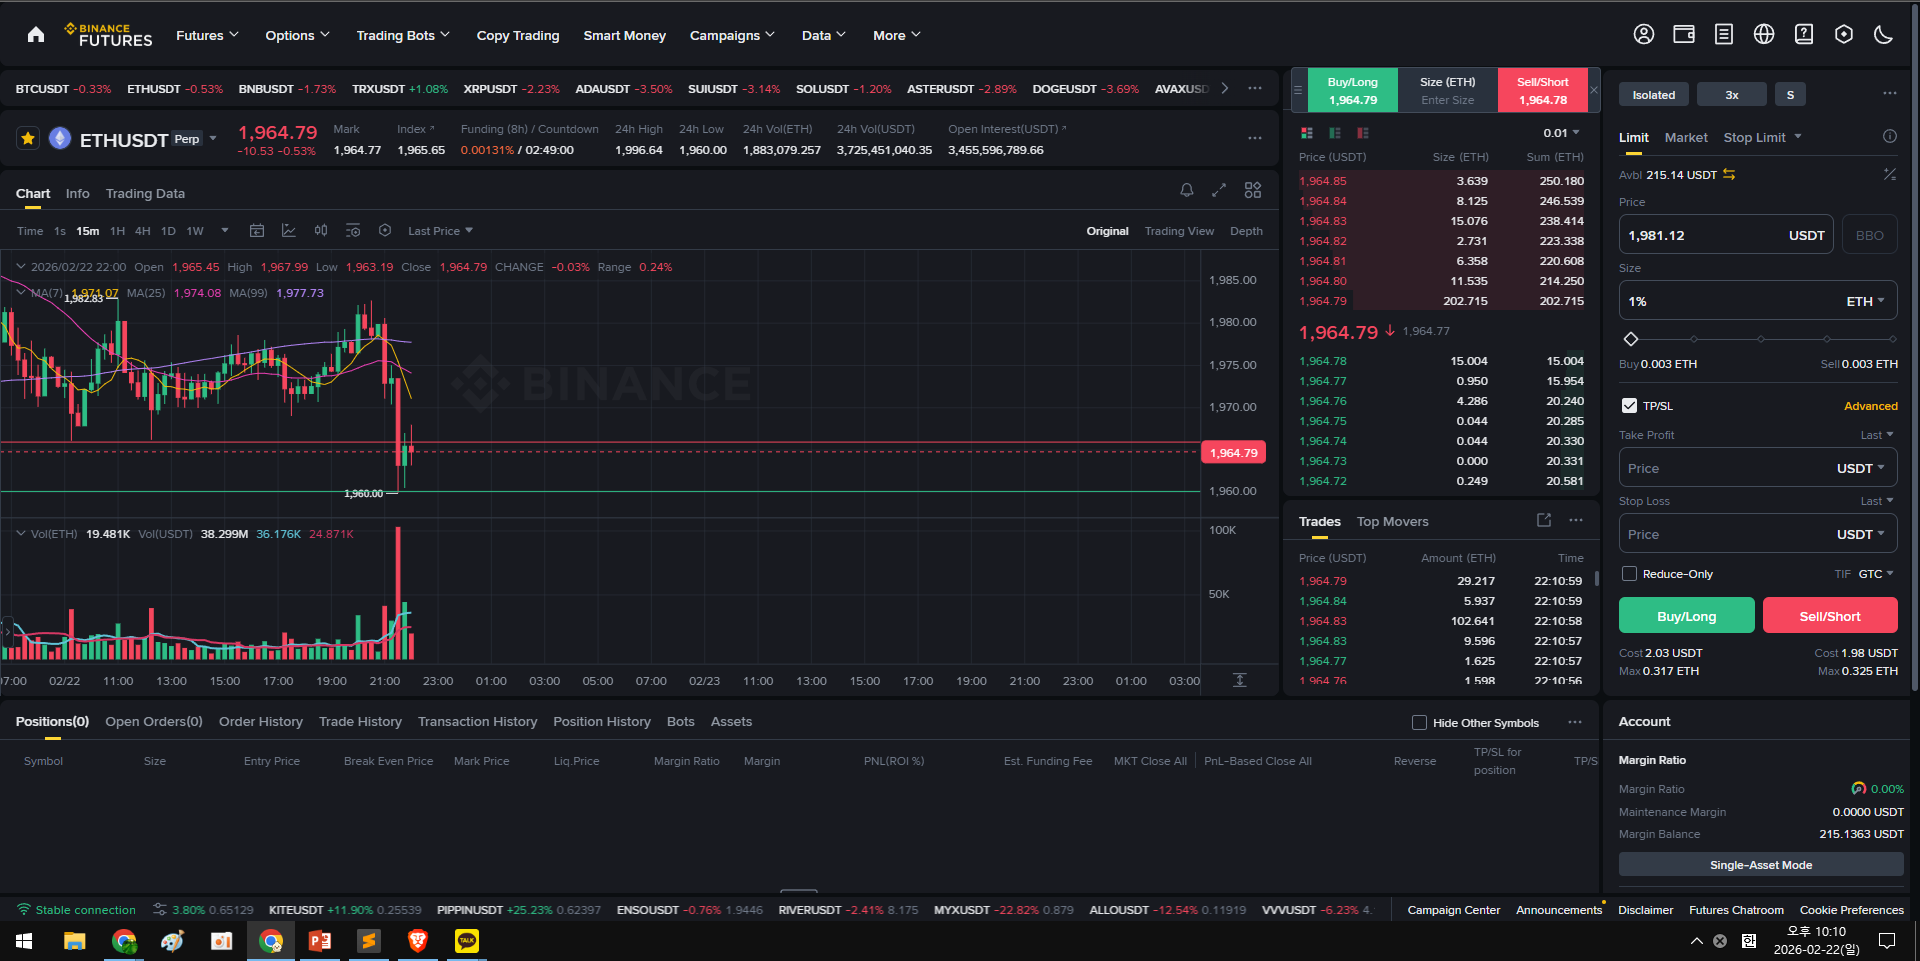The height and width of the screenshot is (961, 1920).
Task: Click the green Buy/Long order button
Action: click(1686, 616)
